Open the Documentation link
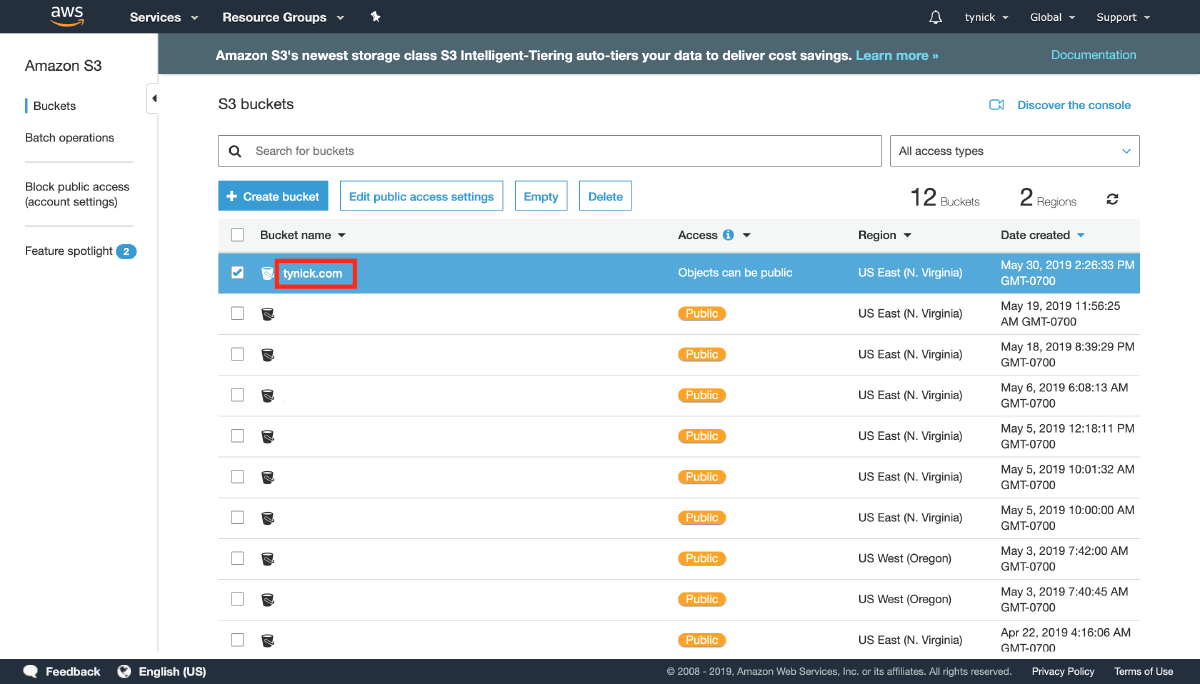Screen dimensions: 1200x684 click(x=1093, y=55)
